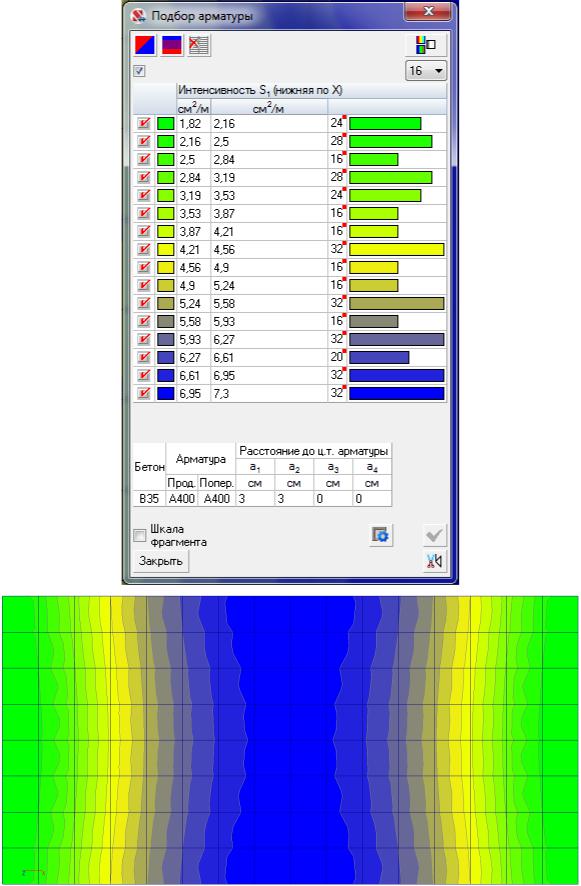Click the yellow swatch for row 4,21
The height and width of the screenshot is (886, 581).
tap(166, 249)
